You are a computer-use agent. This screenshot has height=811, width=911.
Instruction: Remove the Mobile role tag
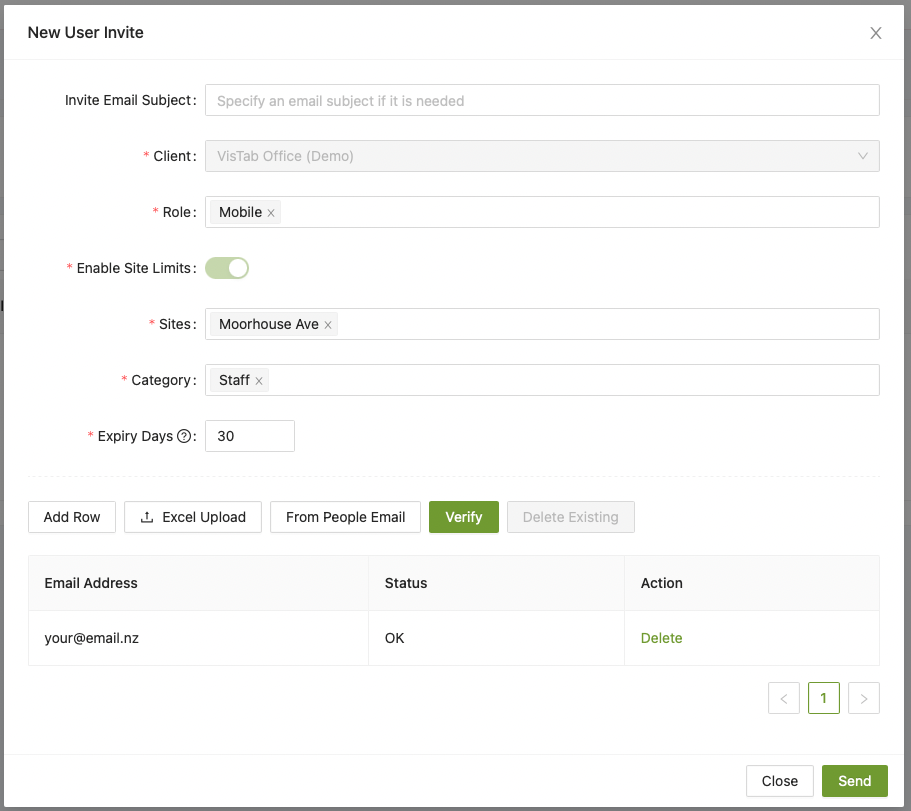tap(271, 213)
